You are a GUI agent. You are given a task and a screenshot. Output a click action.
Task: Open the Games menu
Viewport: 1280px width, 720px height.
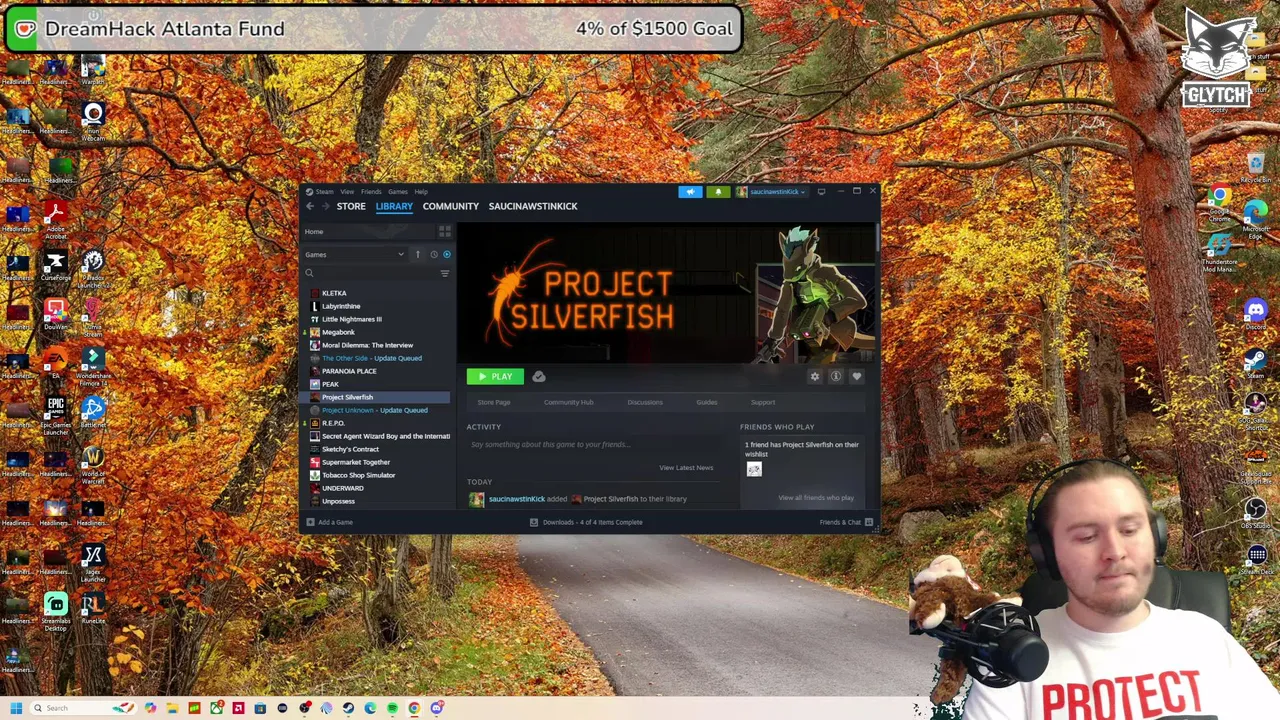pyautogui.click(x=398, y=192)
